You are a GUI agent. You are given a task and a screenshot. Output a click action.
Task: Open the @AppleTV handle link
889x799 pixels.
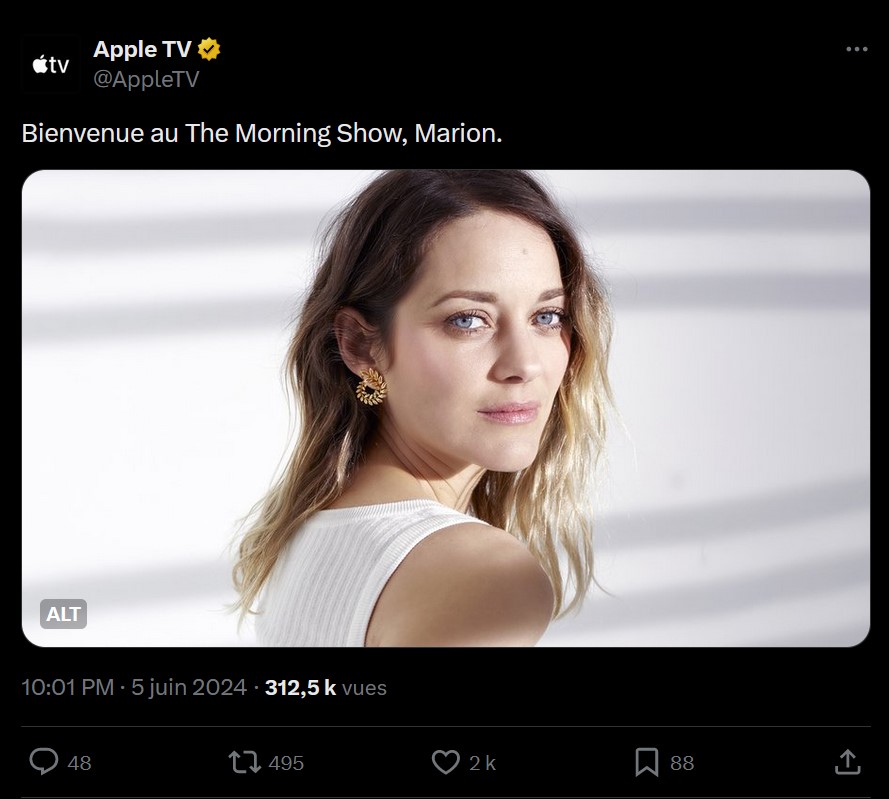point(146,79)
